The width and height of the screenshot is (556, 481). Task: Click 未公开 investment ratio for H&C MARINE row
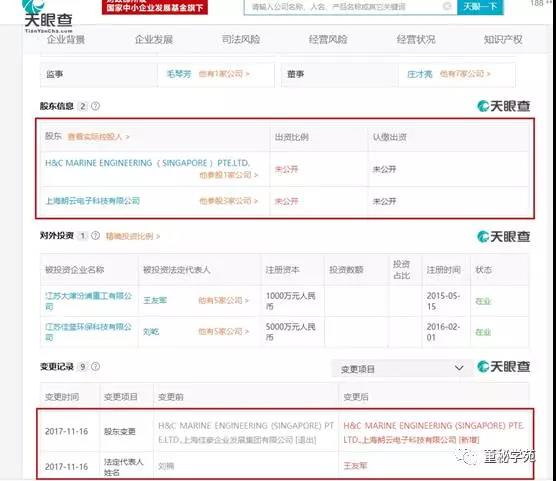[287, 169]
